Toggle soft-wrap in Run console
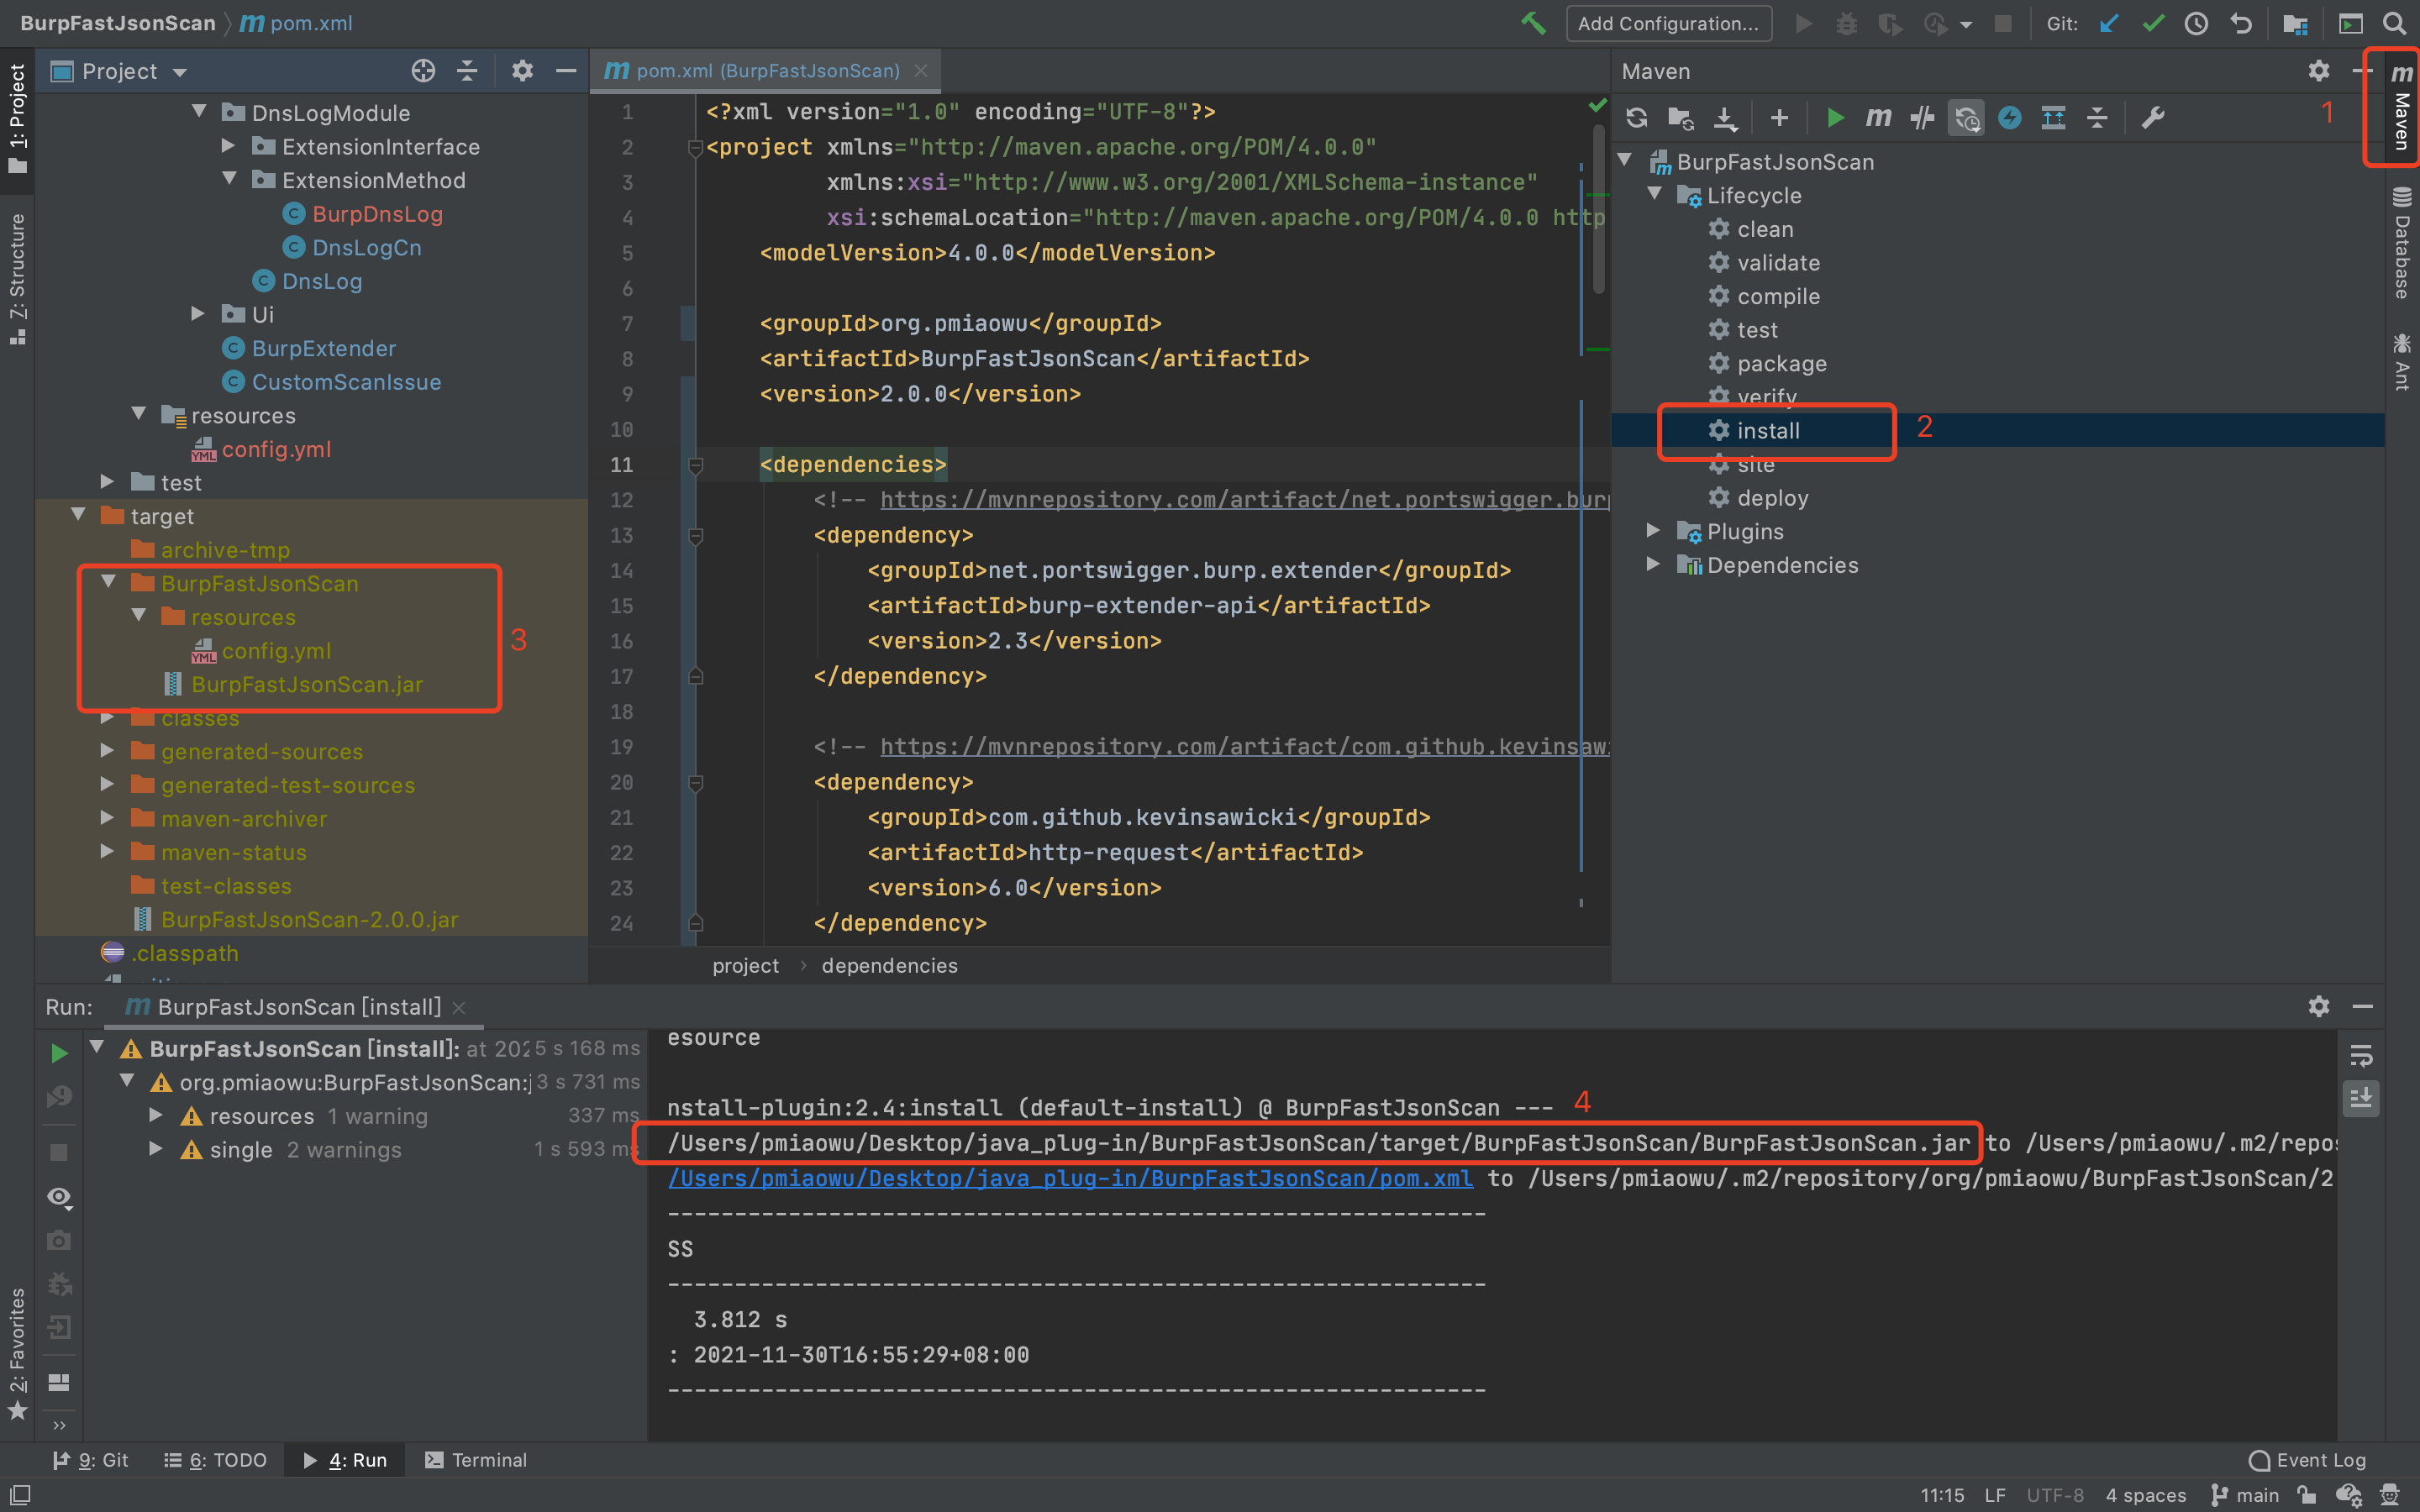The image size is (2420, 1512). [2361, 1056]
